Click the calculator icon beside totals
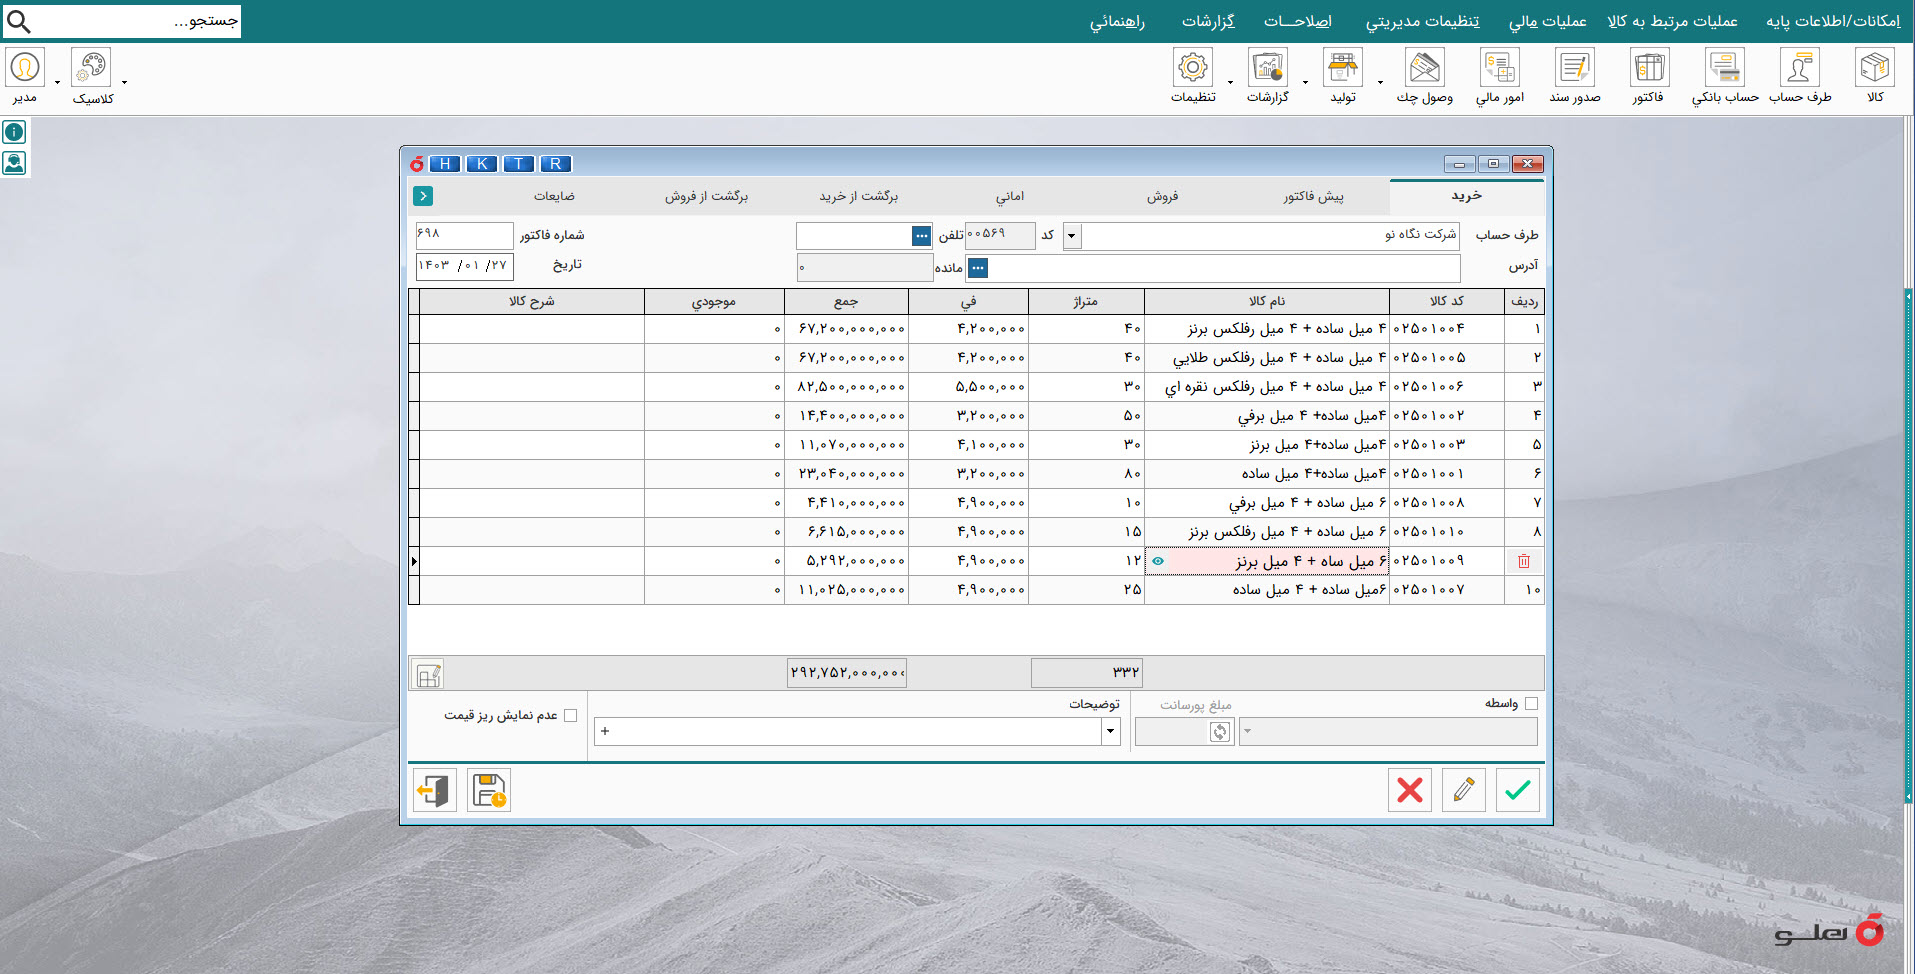 pyautogui.click(x=428, y=674)
